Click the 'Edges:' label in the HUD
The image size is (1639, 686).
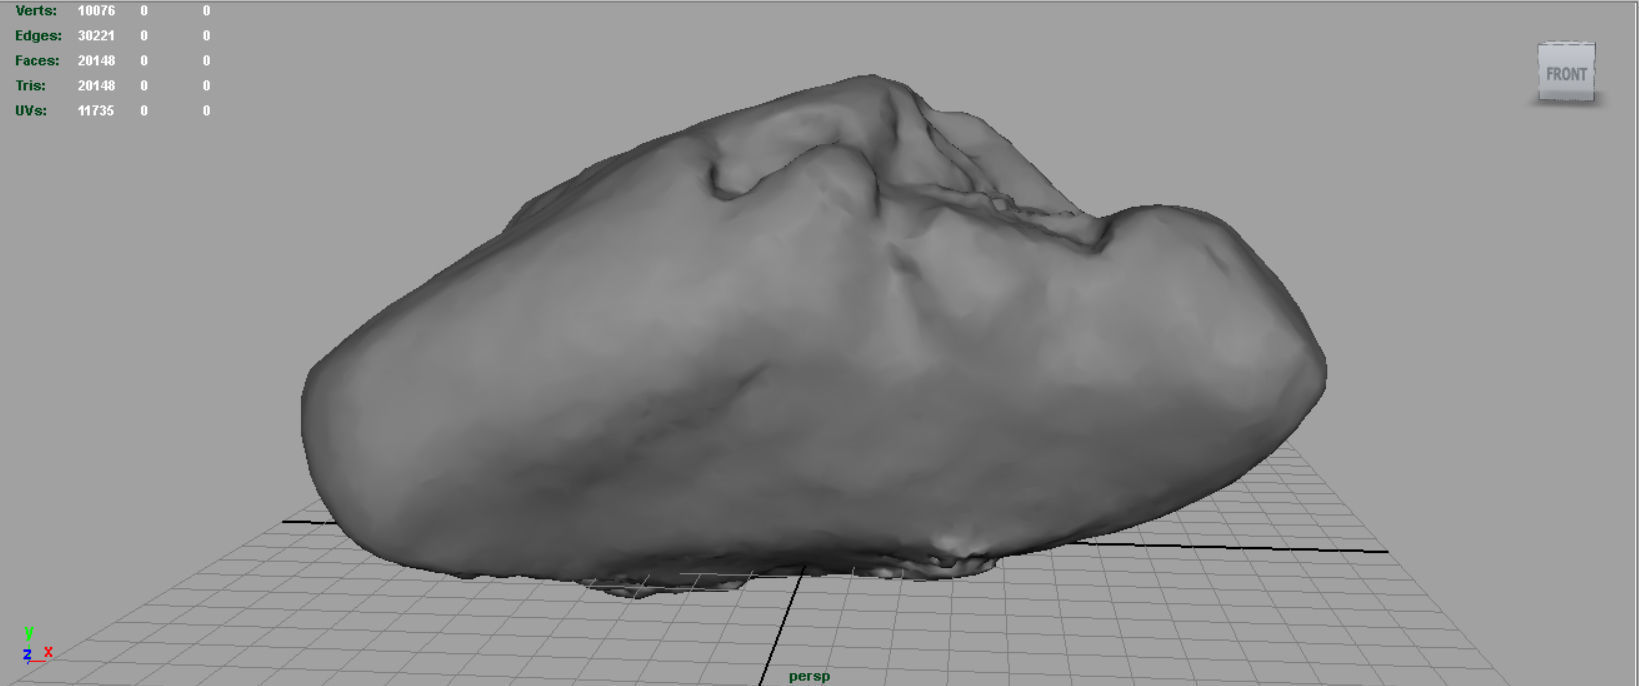(38, 36)
